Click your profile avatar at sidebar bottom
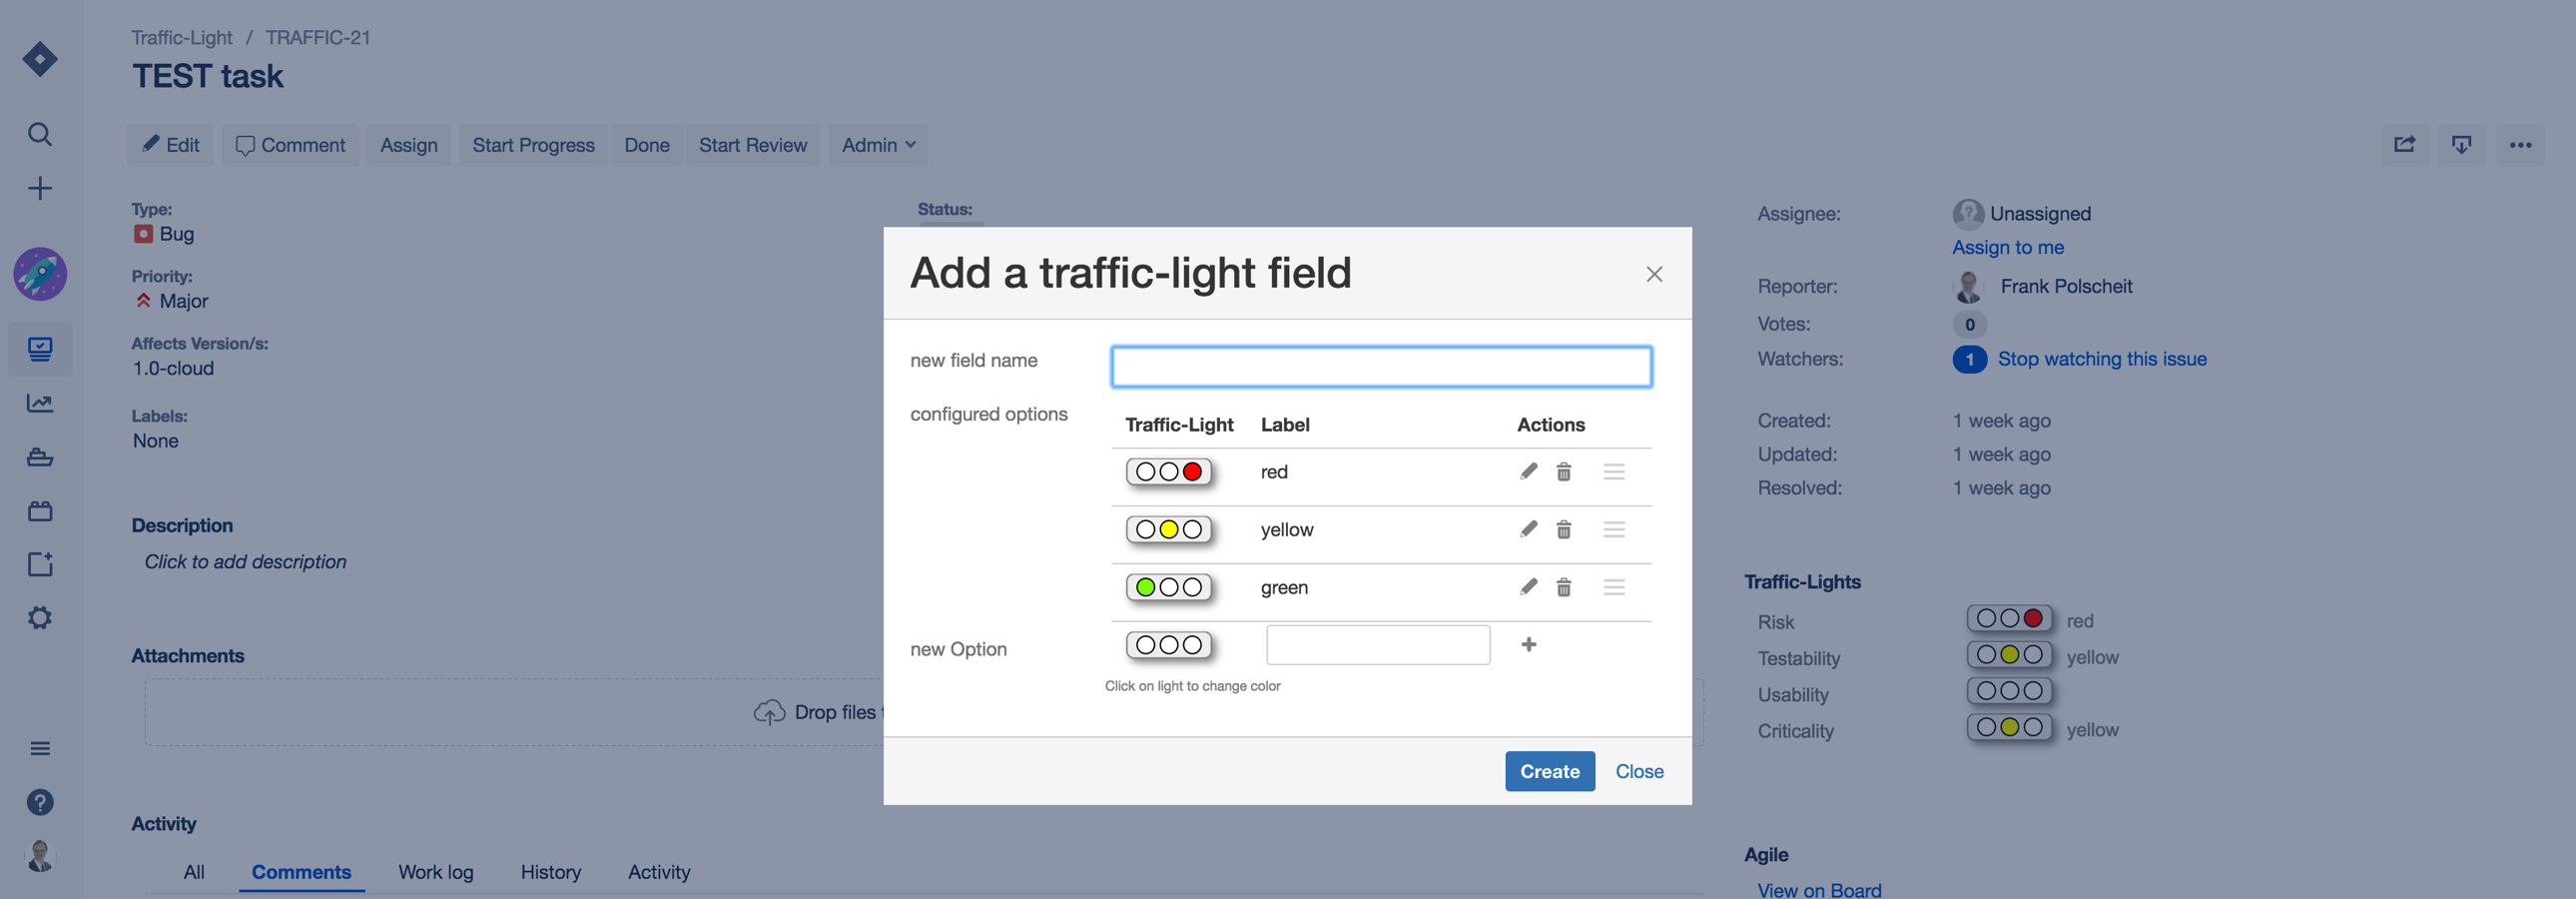This screenshot has width=2576, height=899. (40, 855)
